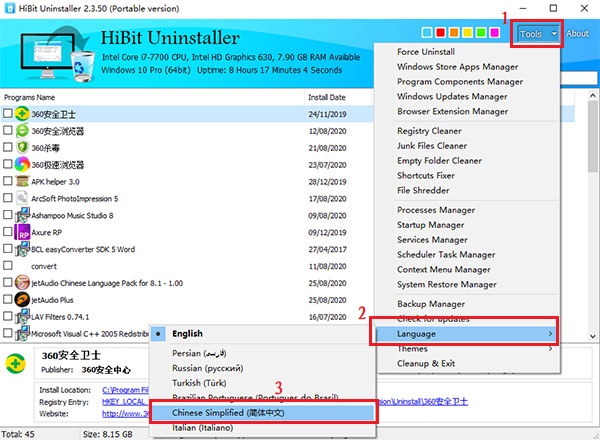600x440 pixels.
Task: Open Windows Store Apps Manager
Action: (x=458, y=67)
